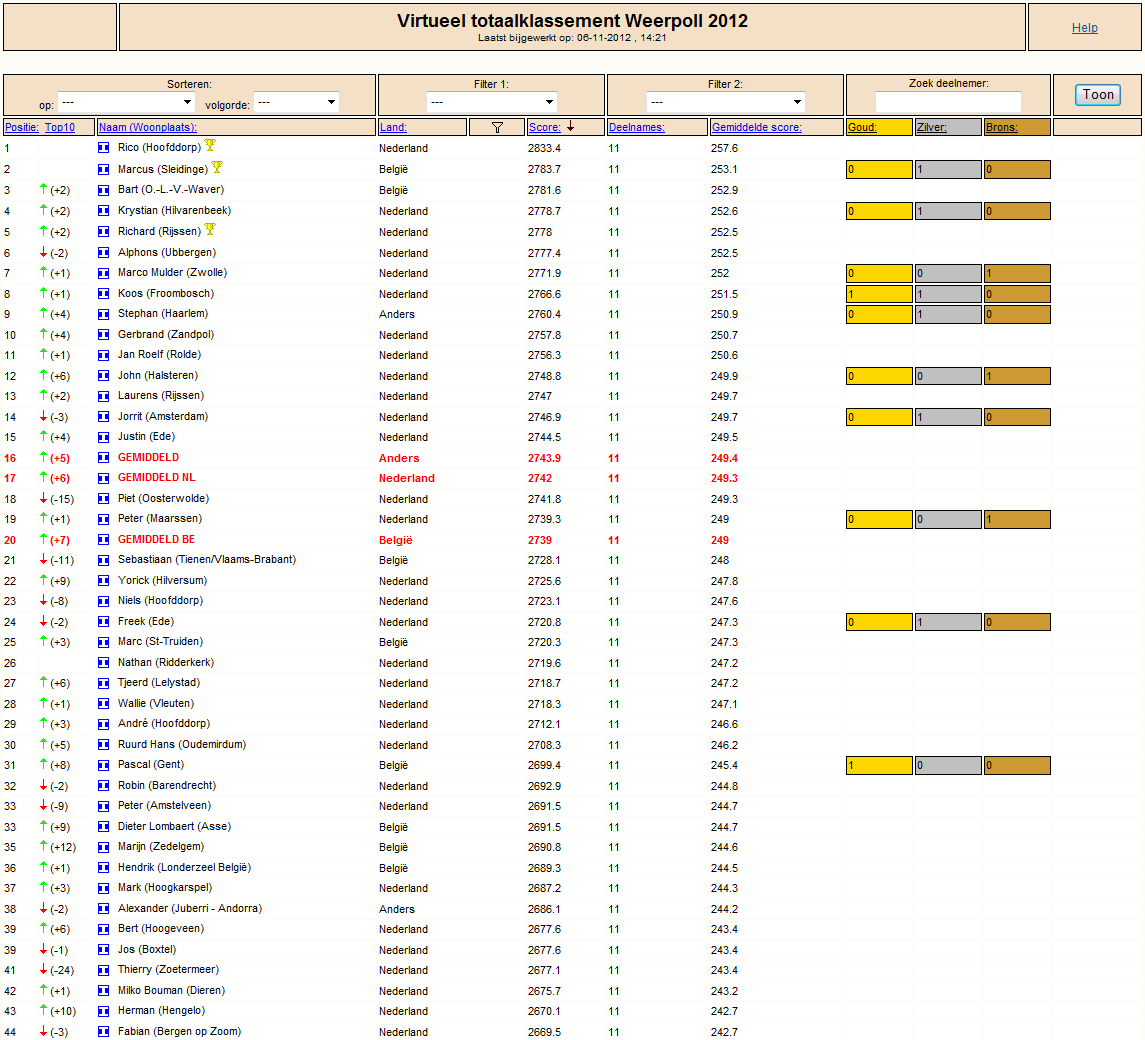Open the blue icon next to Bart (O.-L.-V.-Waver)
The width and height of the screenshot is (1145, 1040).
104,190
